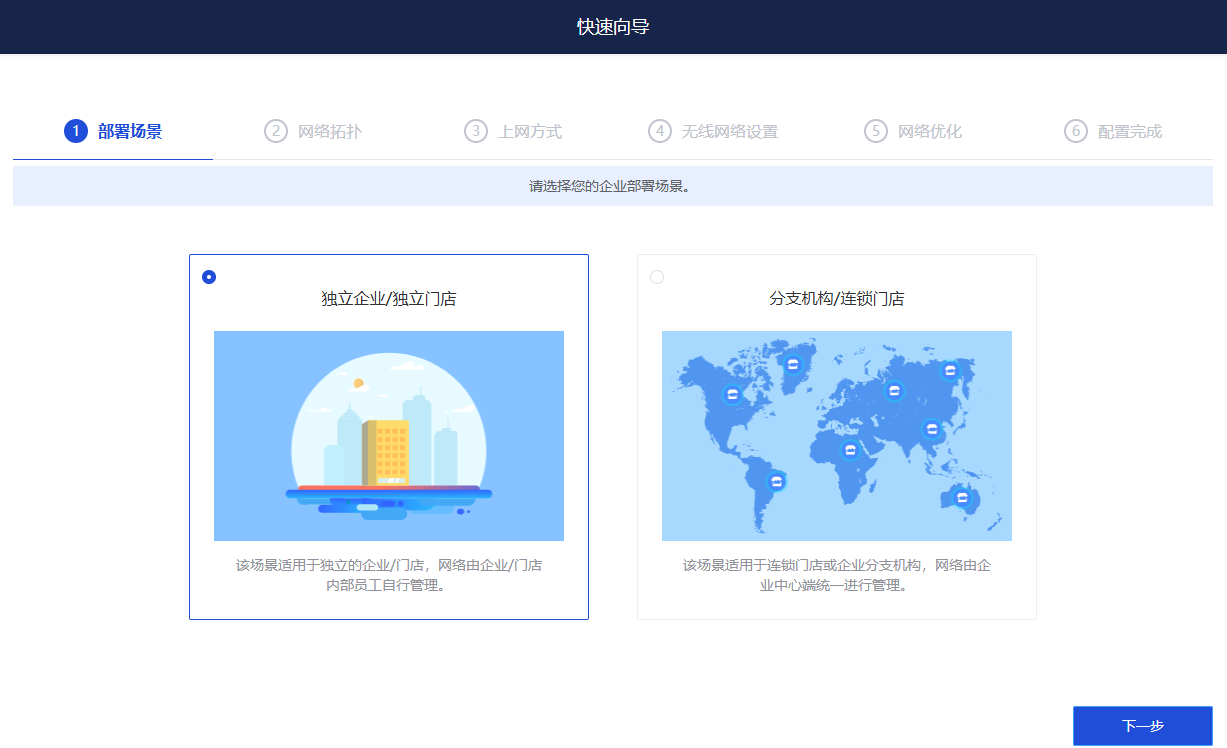Click the store marker on Australia
The image size is (1227, 748).
[x=962, y=497]
